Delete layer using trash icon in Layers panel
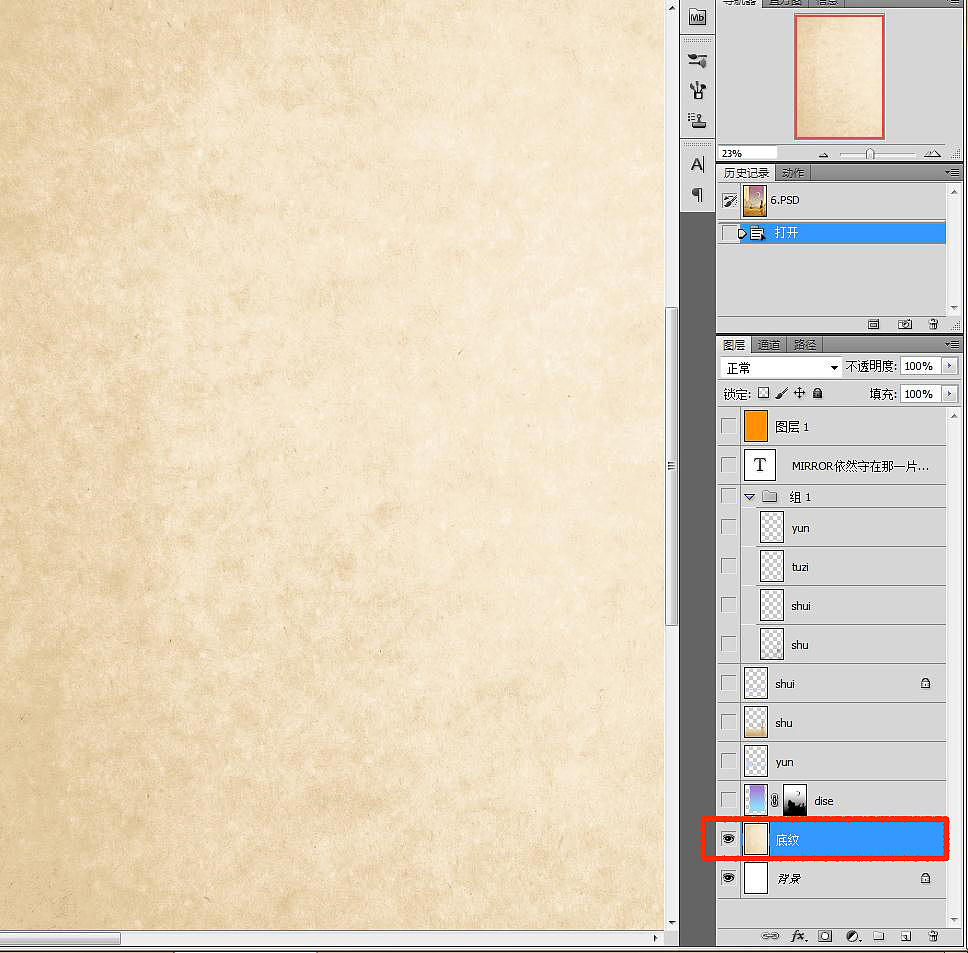This screenshot has width=968, height=953. (933, 936)
